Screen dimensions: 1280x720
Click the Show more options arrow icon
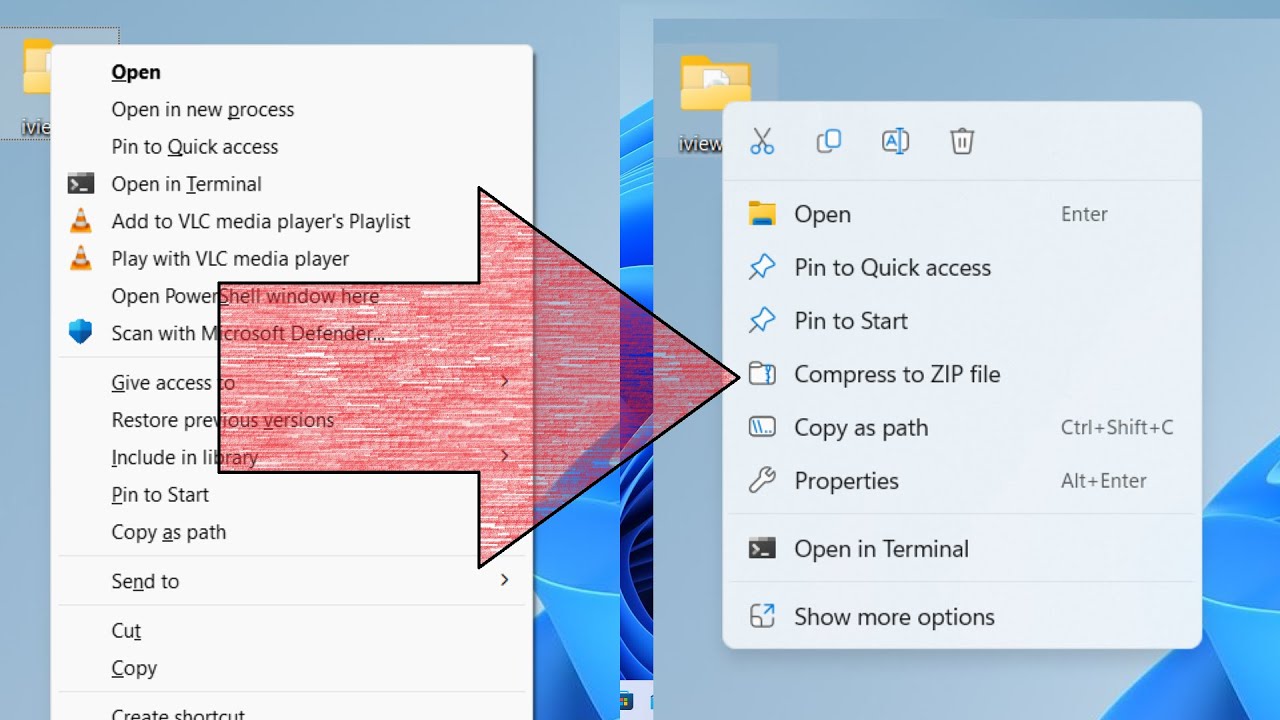(x=762, y=616)
